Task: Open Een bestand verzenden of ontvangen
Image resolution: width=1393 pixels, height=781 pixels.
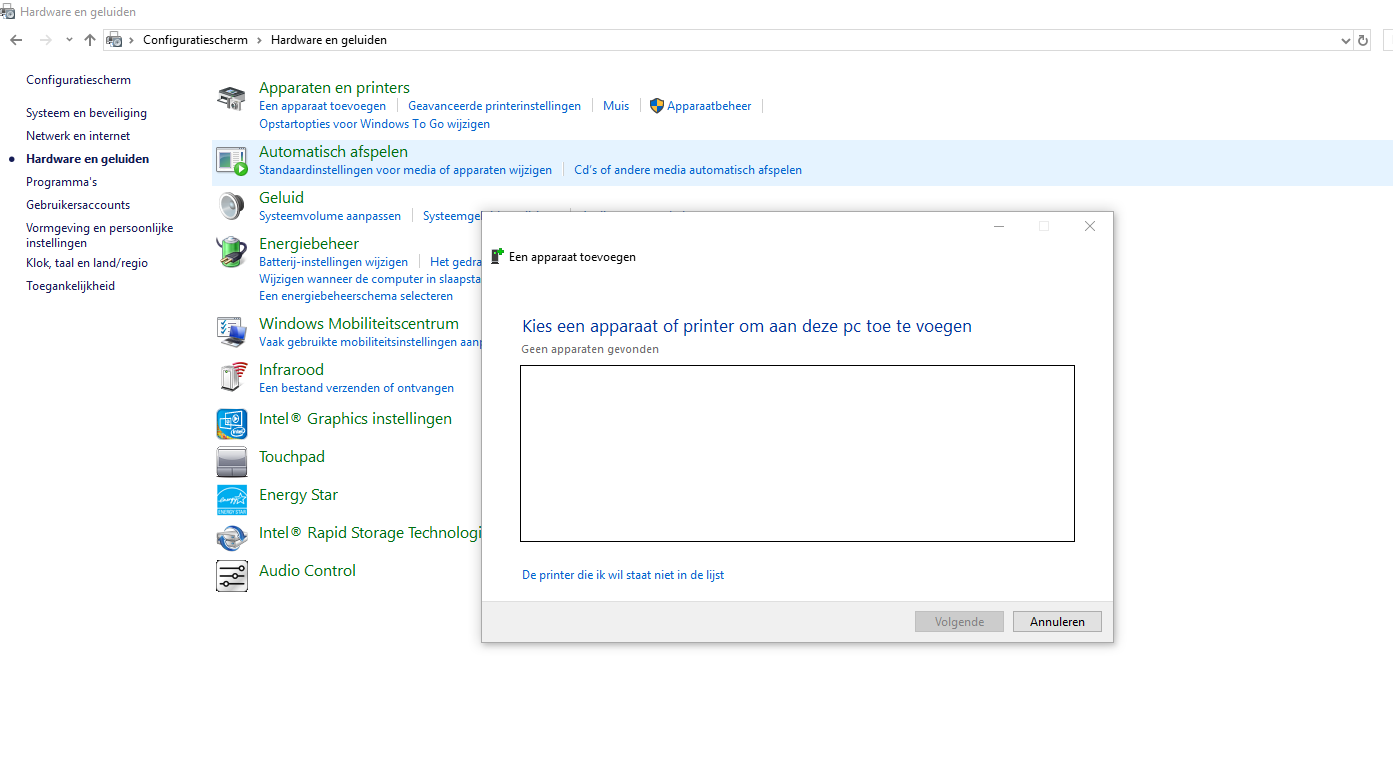Action: click(356, 388)
